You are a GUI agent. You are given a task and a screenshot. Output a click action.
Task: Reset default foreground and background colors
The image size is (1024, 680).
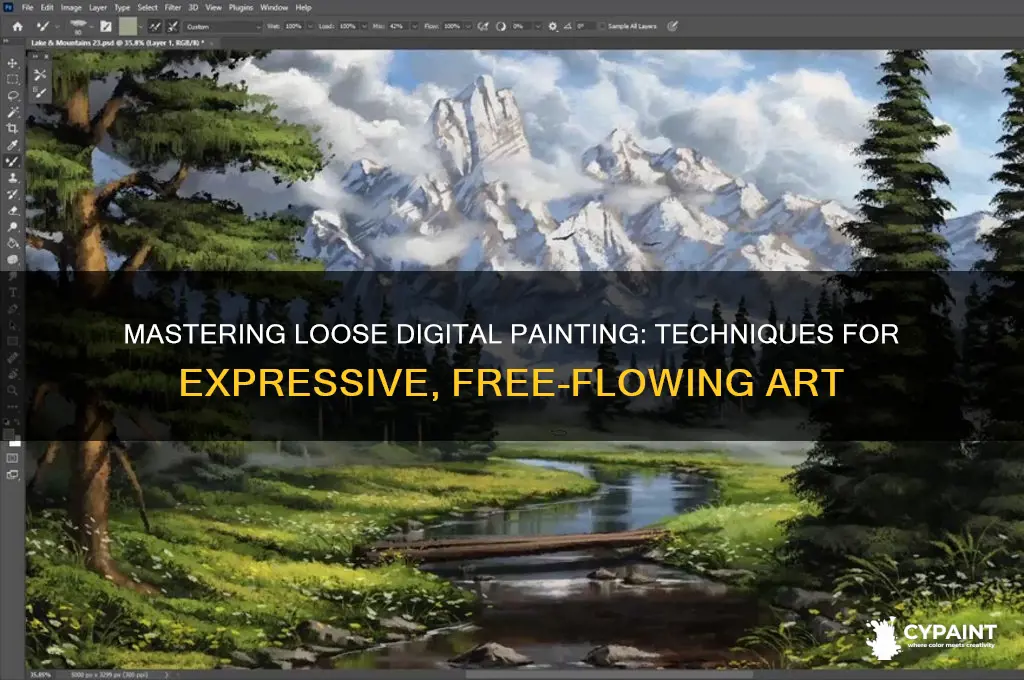coord(7,422)
